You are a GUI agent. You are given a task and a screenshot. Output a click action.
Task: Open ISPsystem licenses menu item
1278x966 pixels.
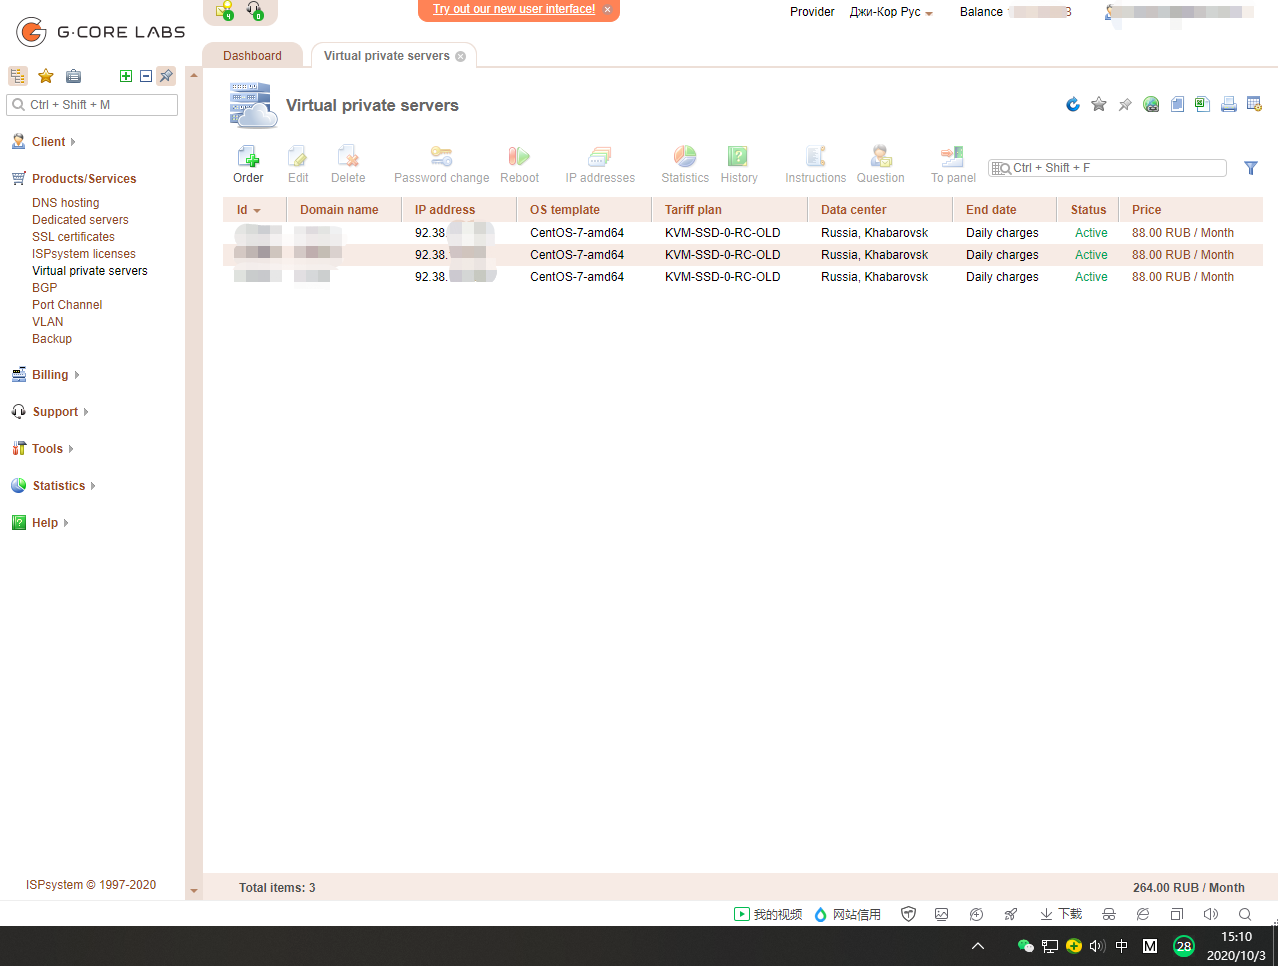click(84, 254)
